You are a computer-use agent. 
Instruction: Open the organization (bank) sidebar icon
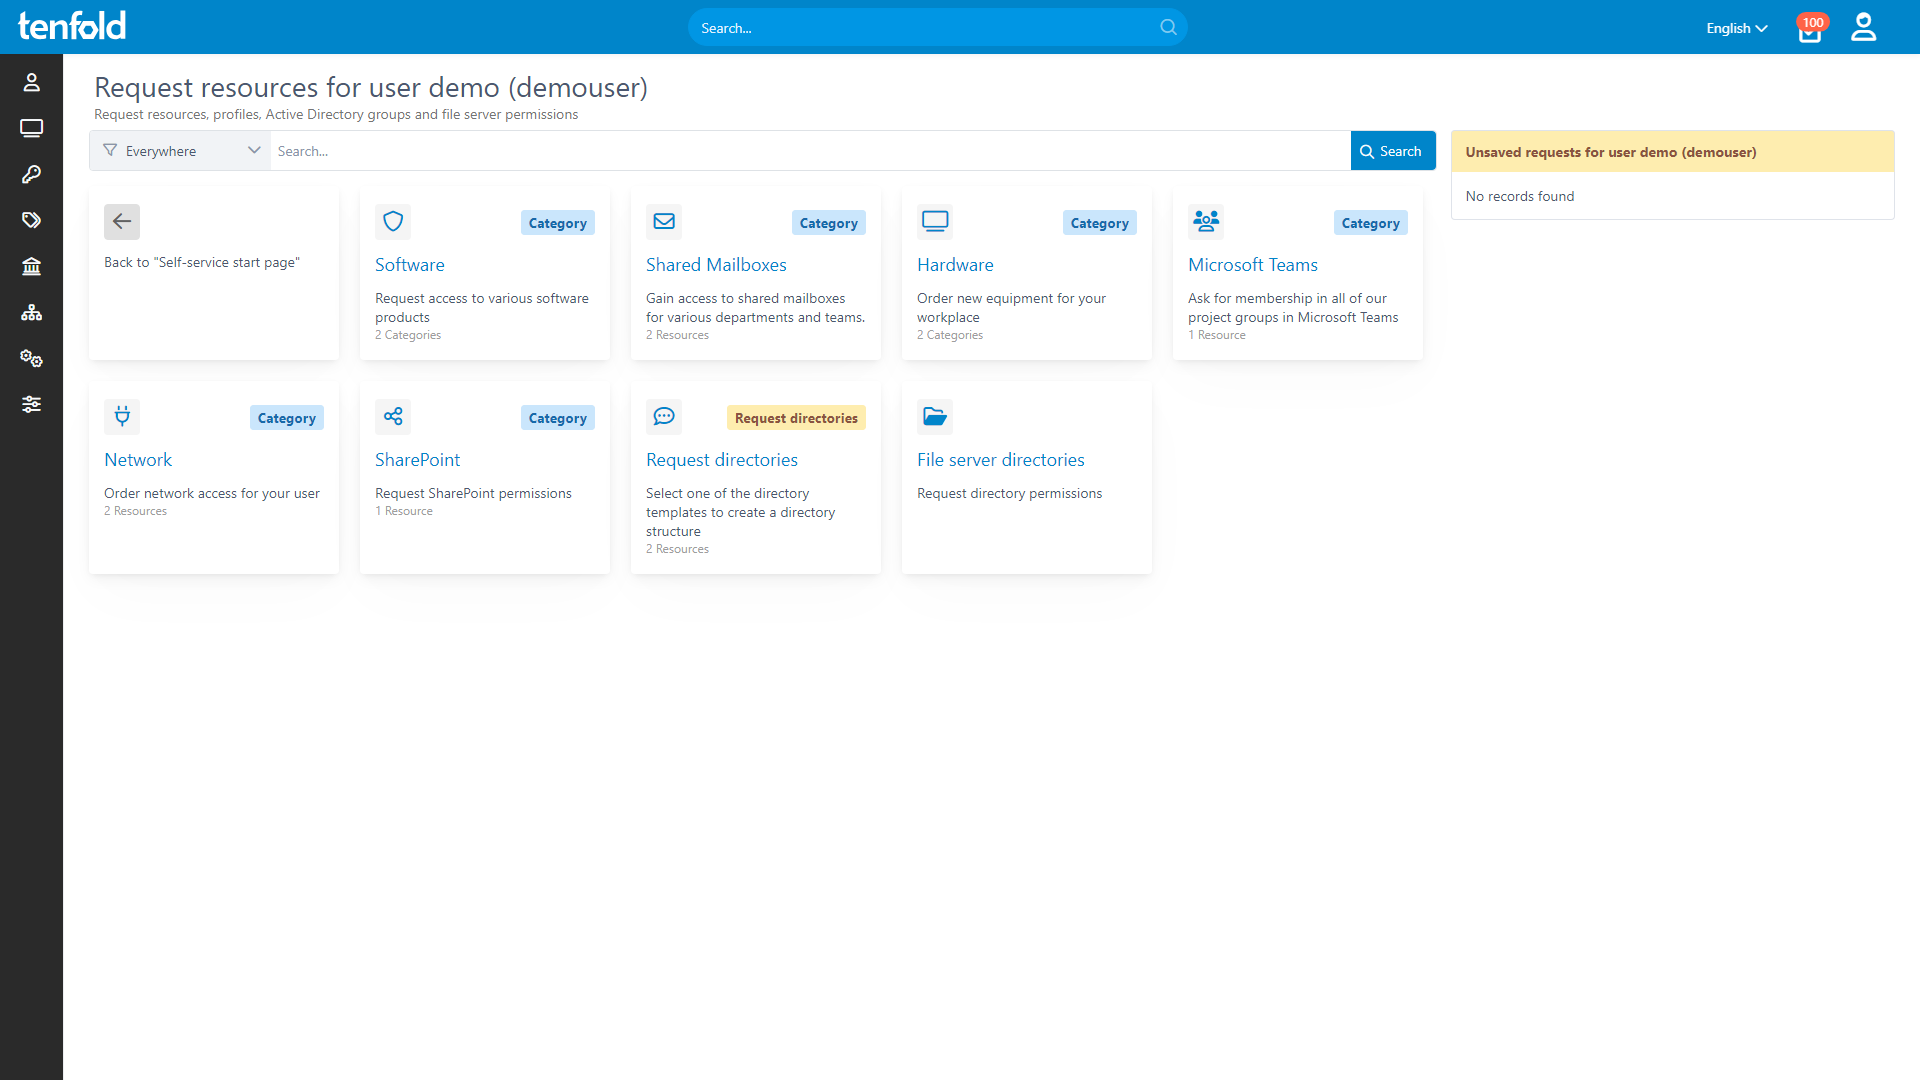coord(31,266)
